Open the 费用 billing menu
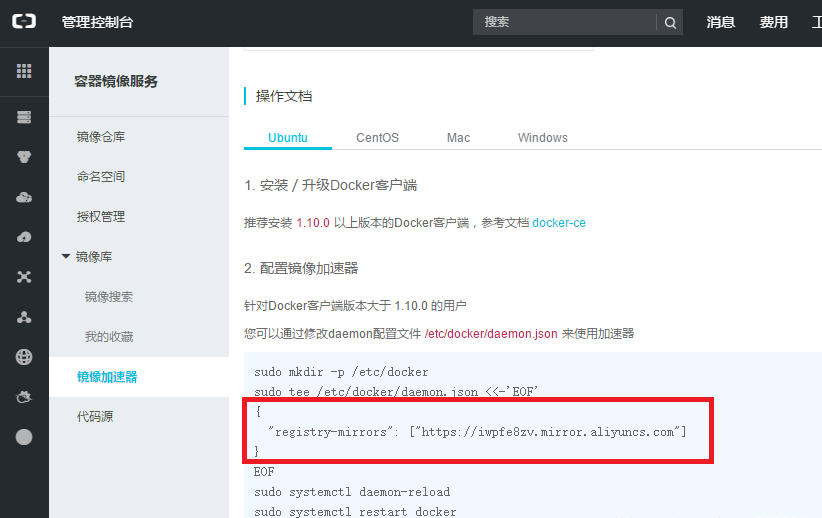The width and height of the screenshot is (822, 518). pyautogui.click(x=774, y=22)
